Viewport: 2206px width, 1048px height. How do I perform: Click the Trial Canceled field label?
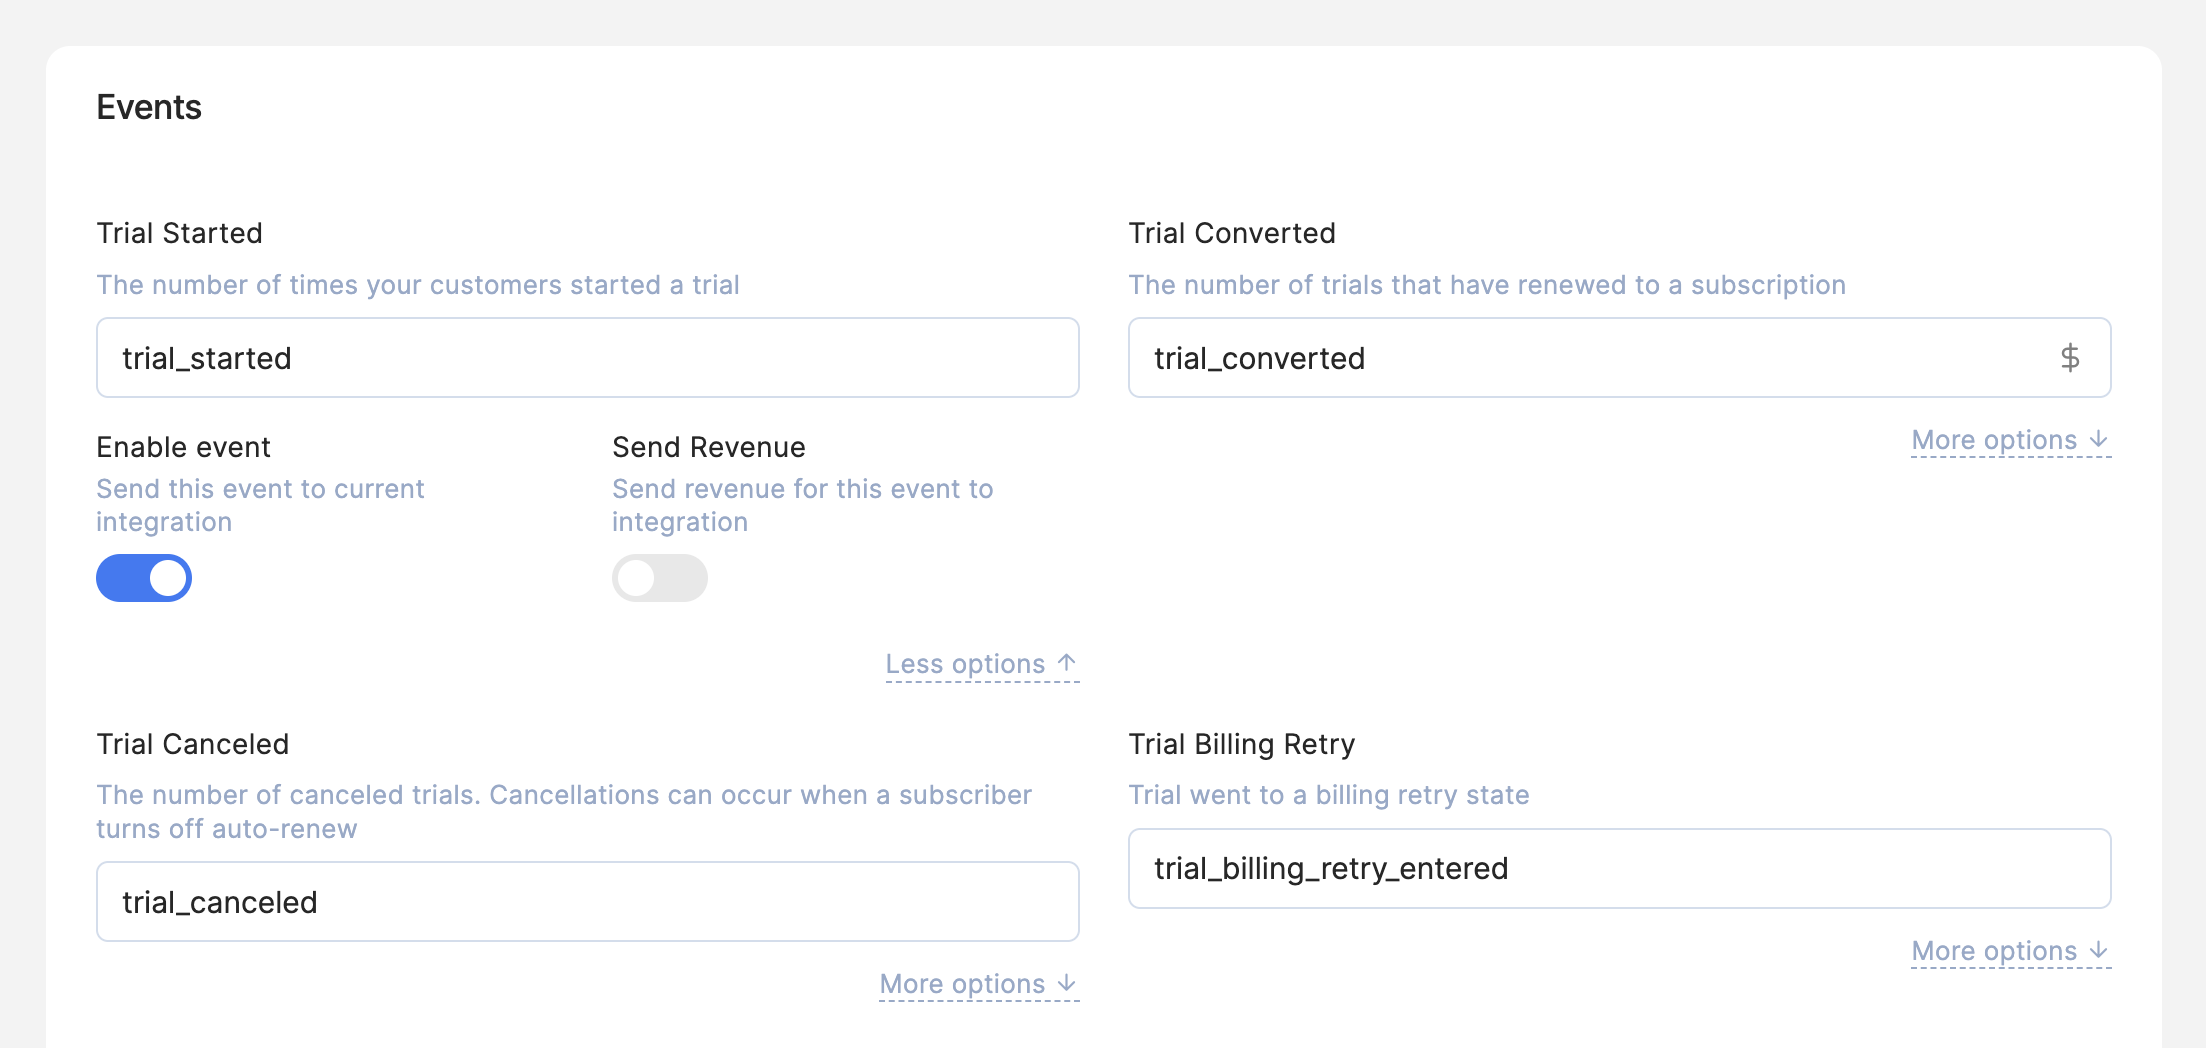pos(192,744)
